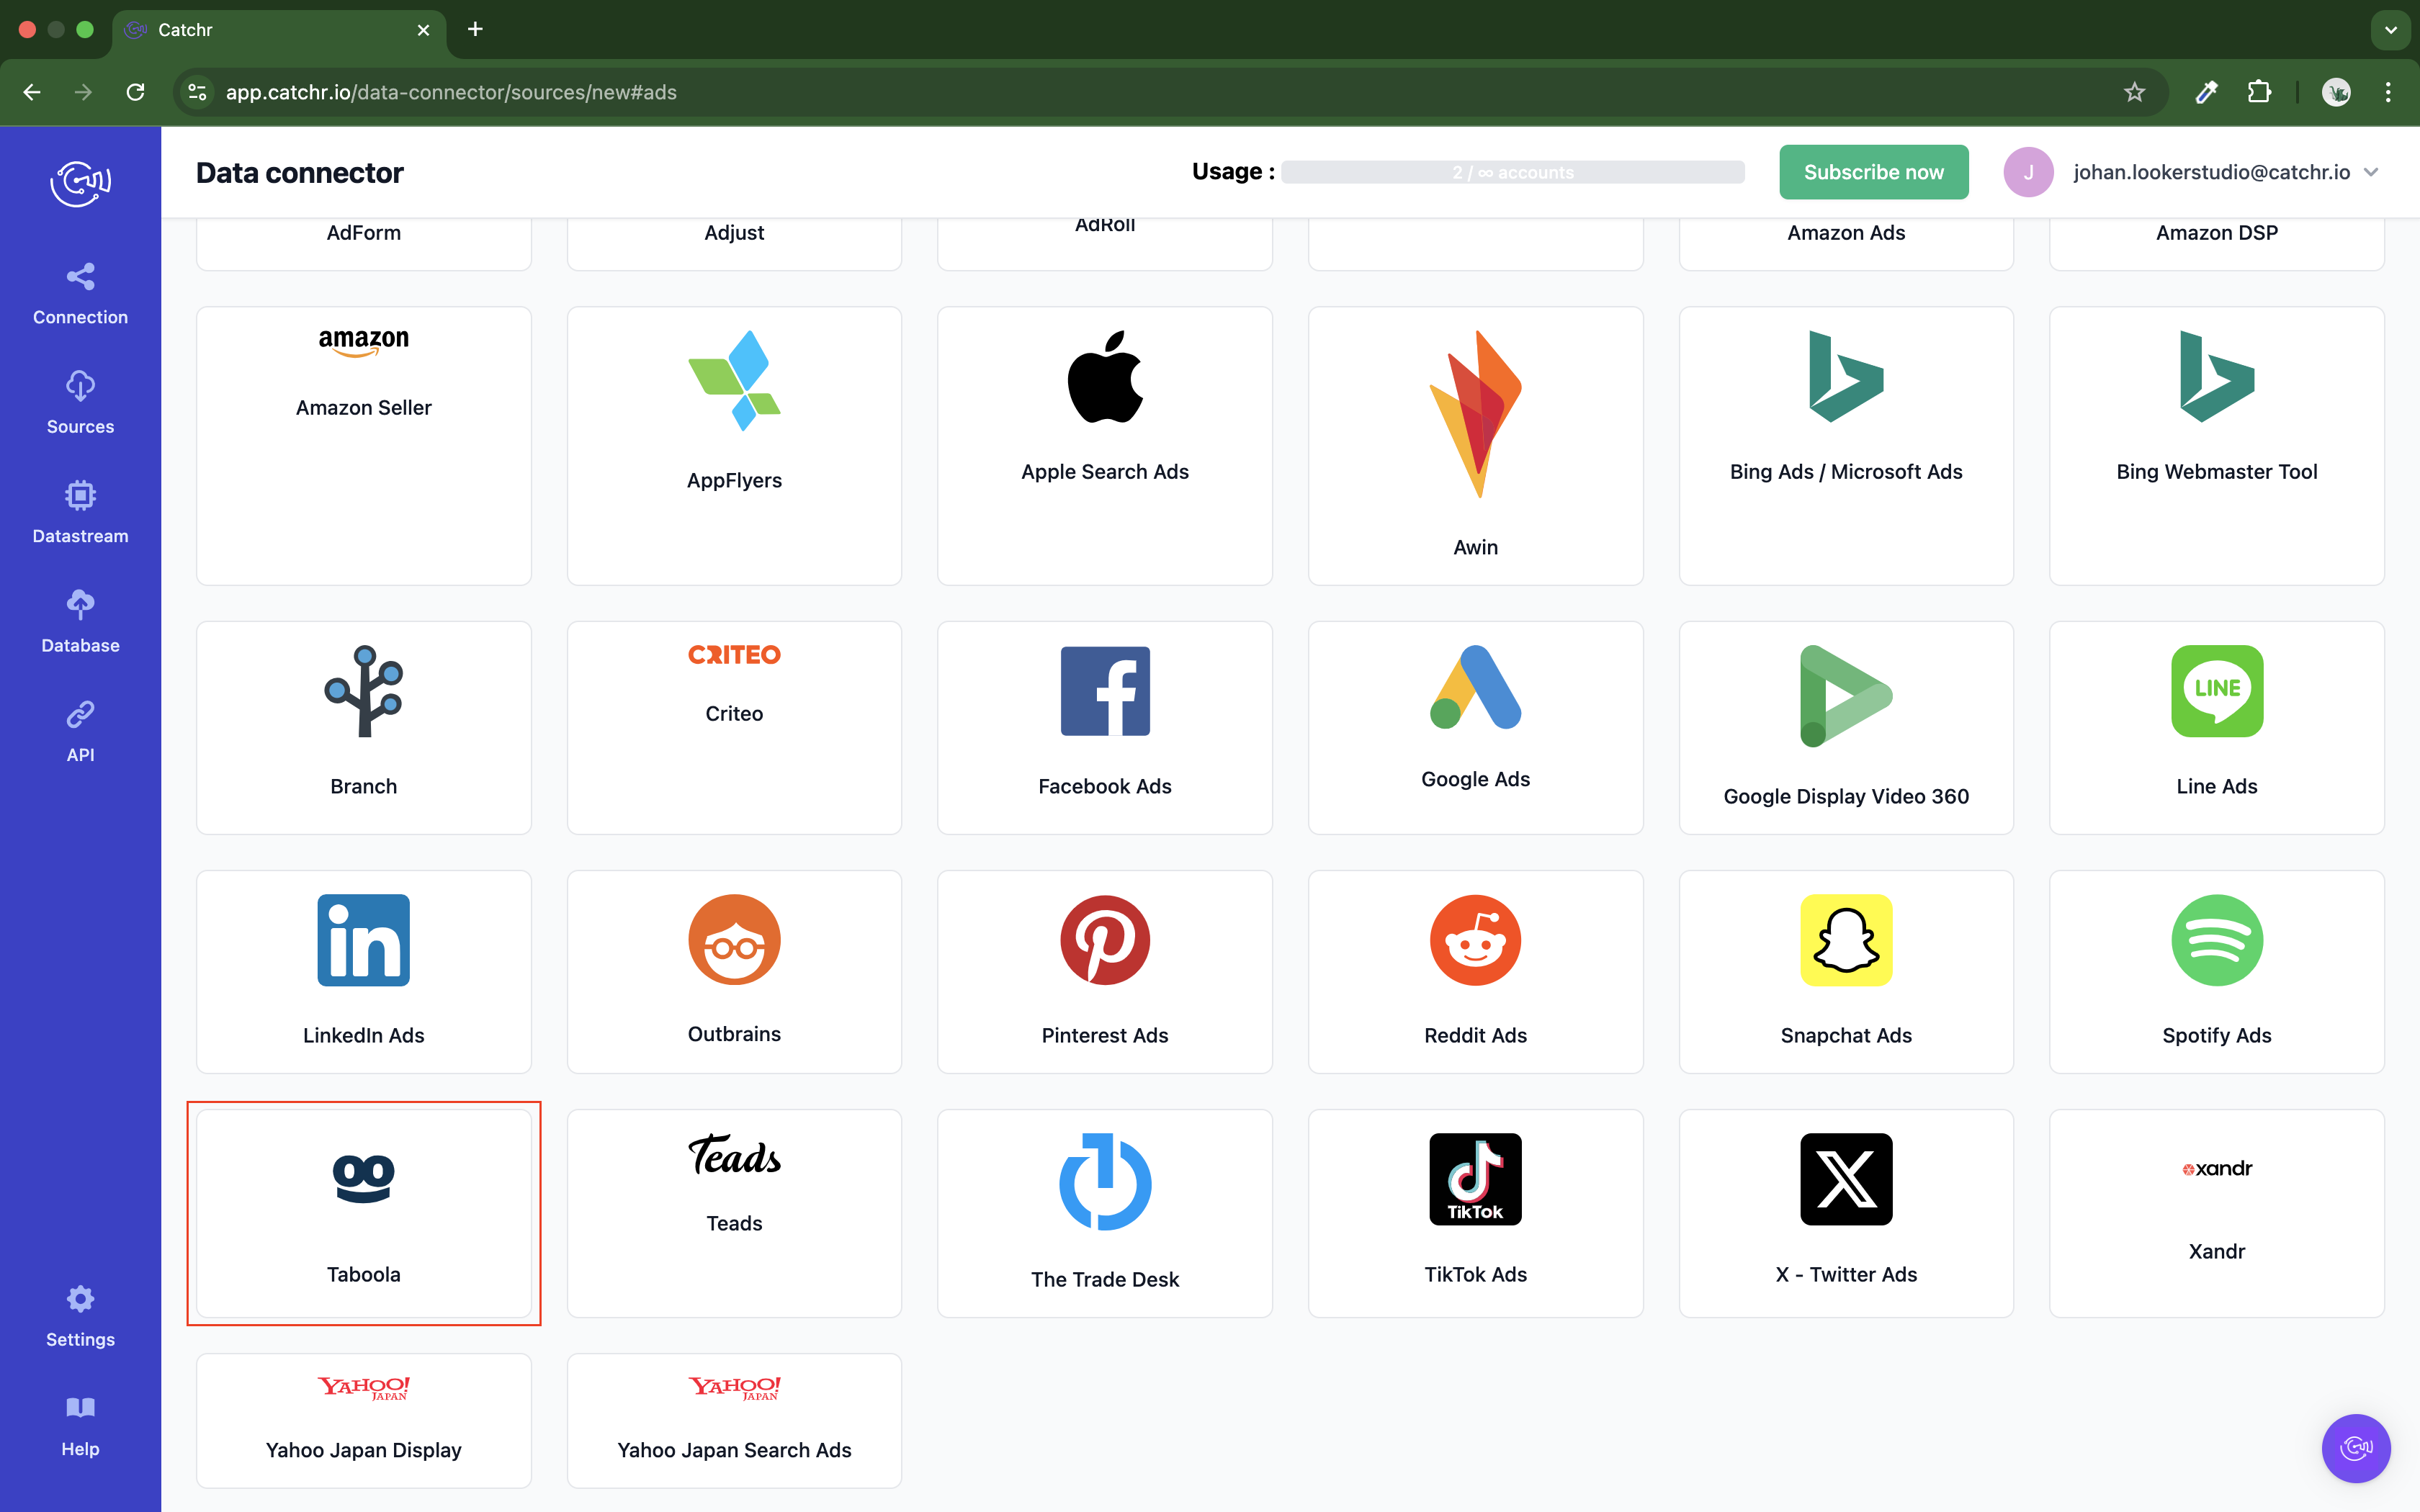Click the Adjust card label

point(734,232)
